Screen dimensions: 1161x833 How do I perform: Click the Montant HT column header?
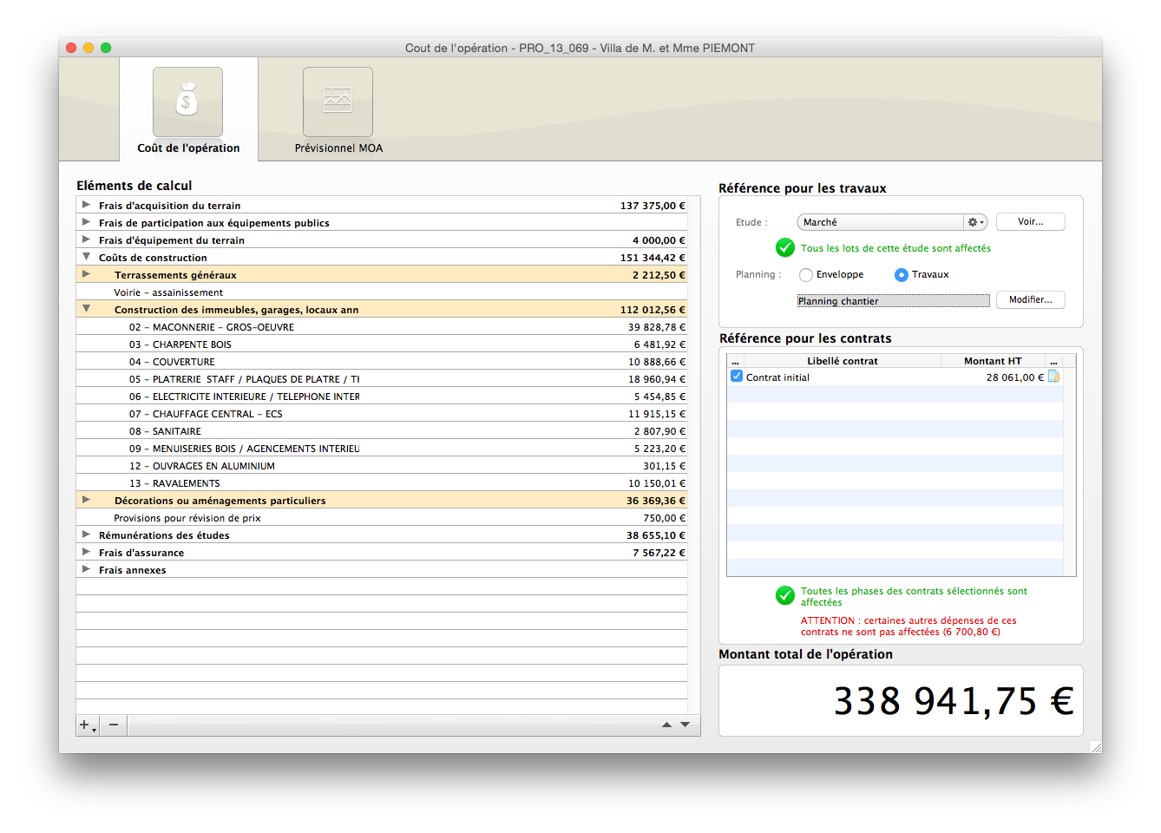992,361
